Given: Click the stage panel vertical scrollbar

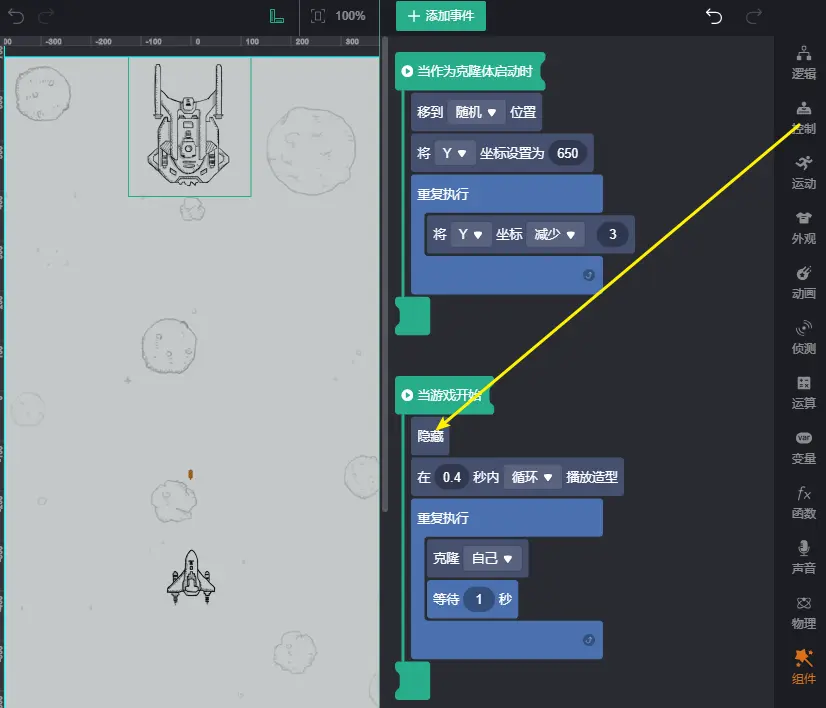Looking at the screenshot, I should click(385, 274).
